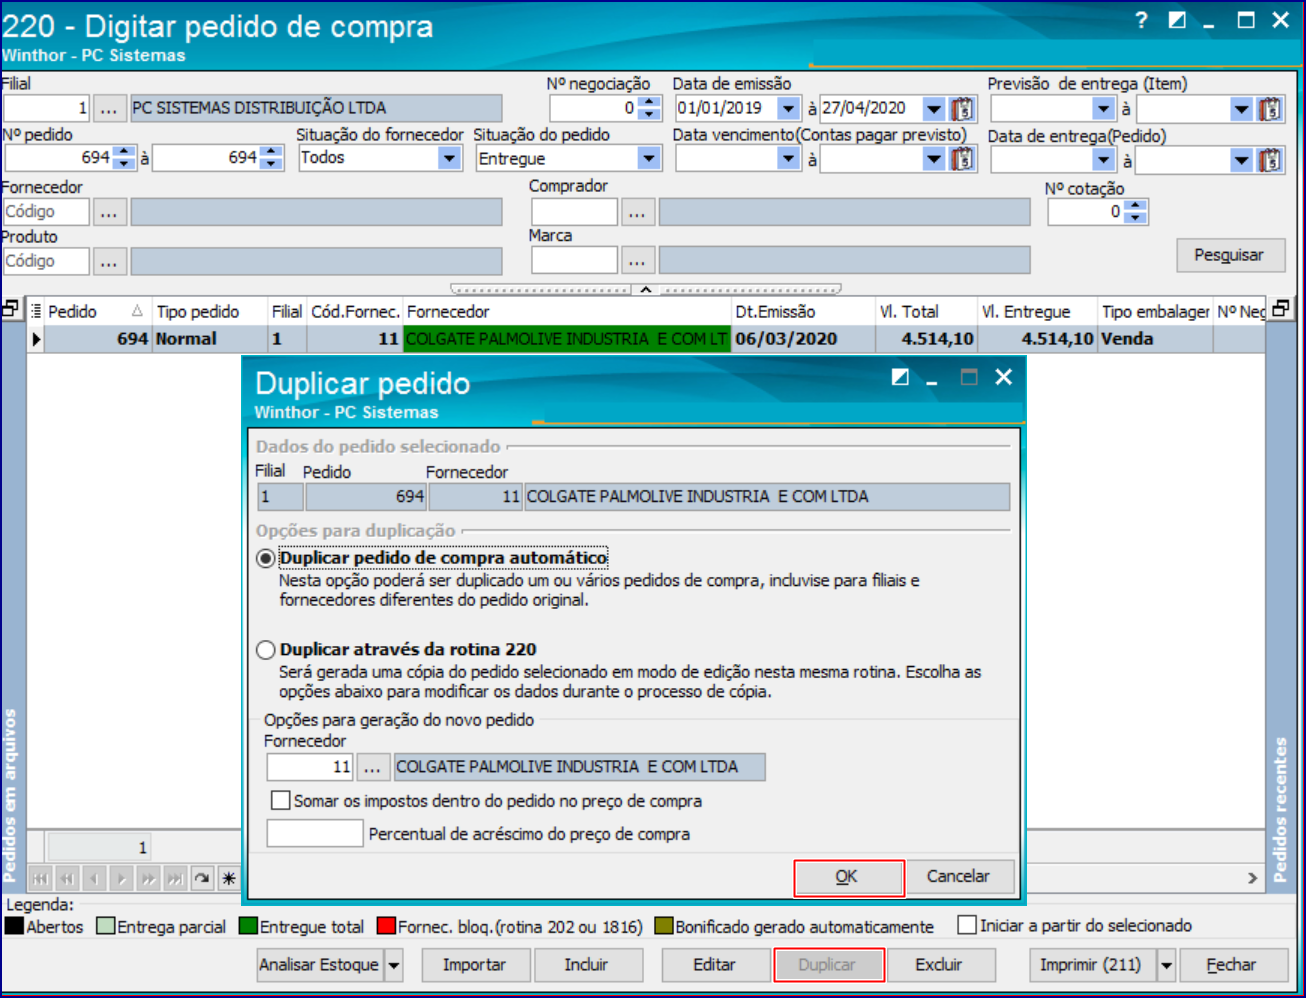Click Analisar Estoque button
The width and height of the screenshot is (1306, 998).
[319, 965]
